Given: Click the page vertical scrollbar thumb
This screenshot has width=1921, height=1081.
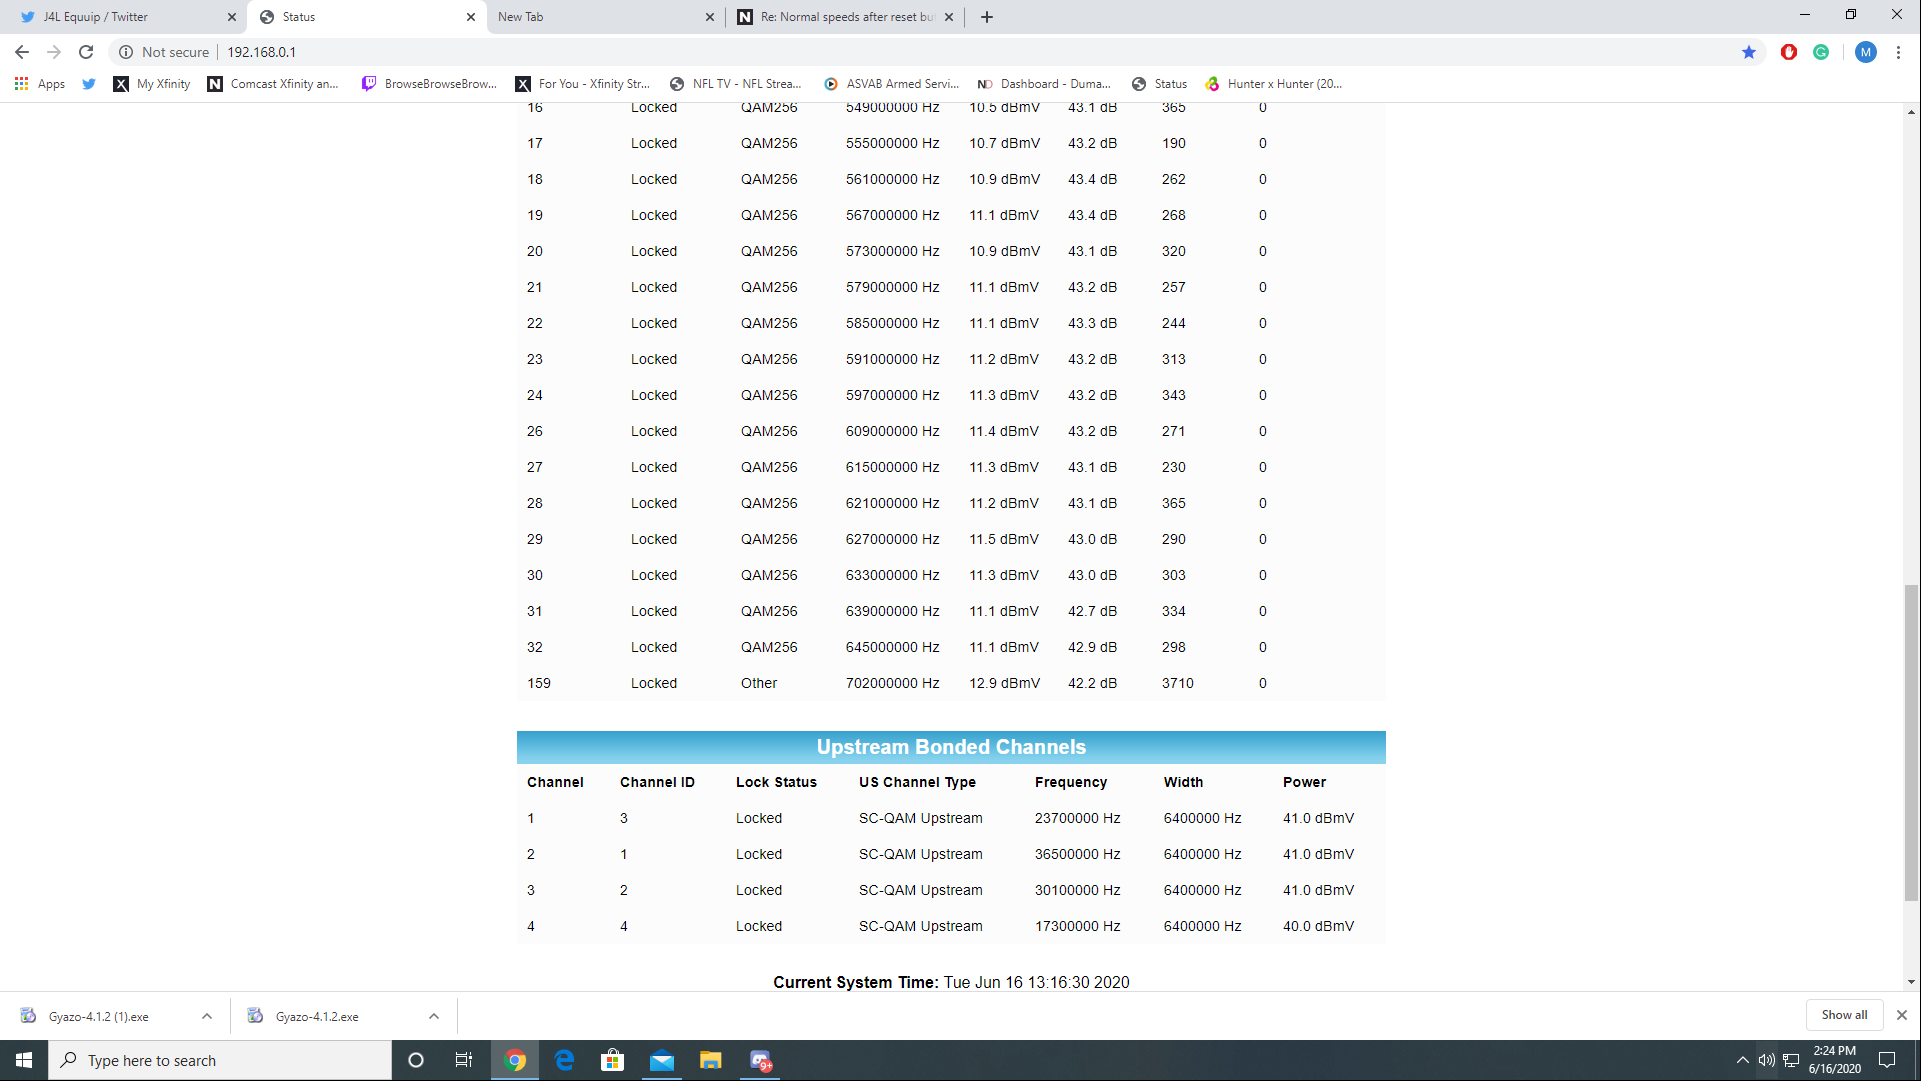Looking at the screenshot, I should [1911, 740].
